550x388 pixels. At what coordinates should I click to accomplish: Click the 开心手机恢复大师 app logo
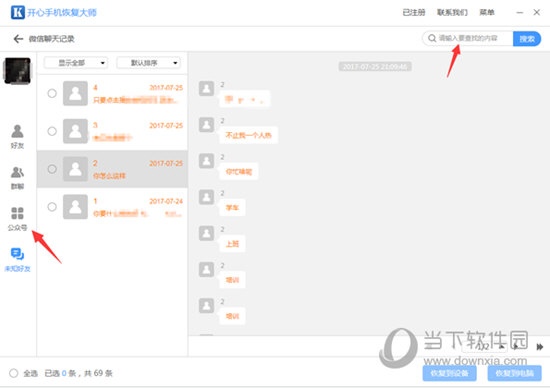point(18,12)
